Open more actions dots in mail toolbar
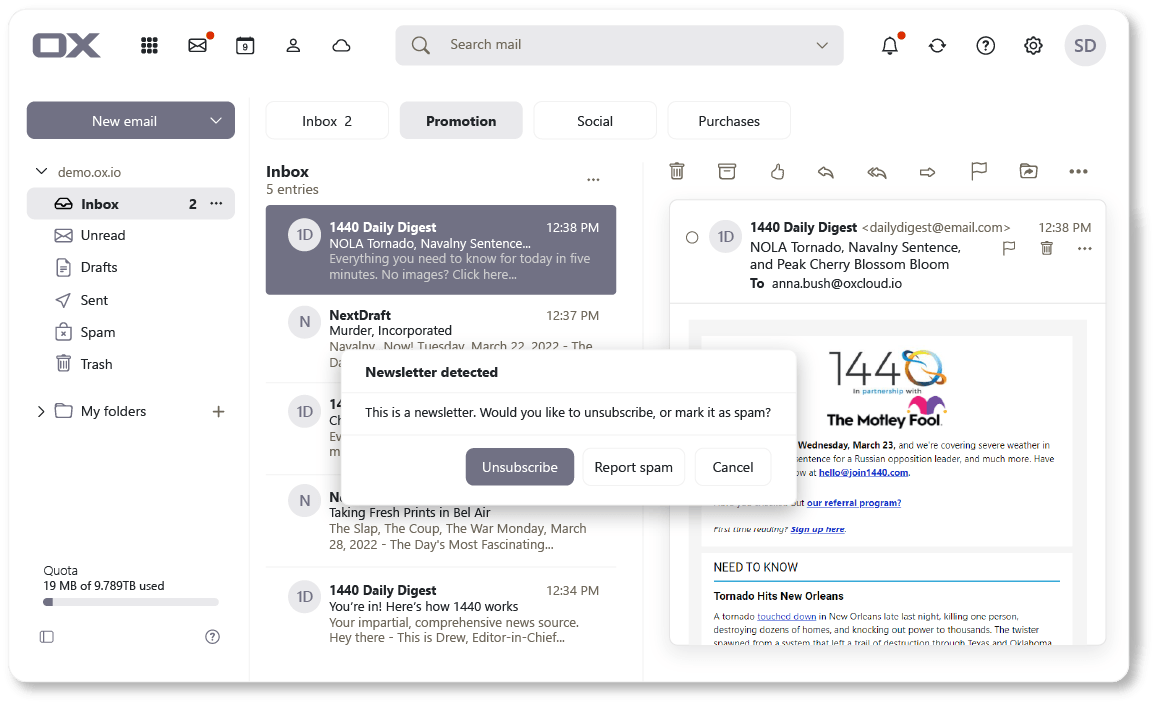This screenshot has width=1156, height=705. click(x=1078, y=172)
